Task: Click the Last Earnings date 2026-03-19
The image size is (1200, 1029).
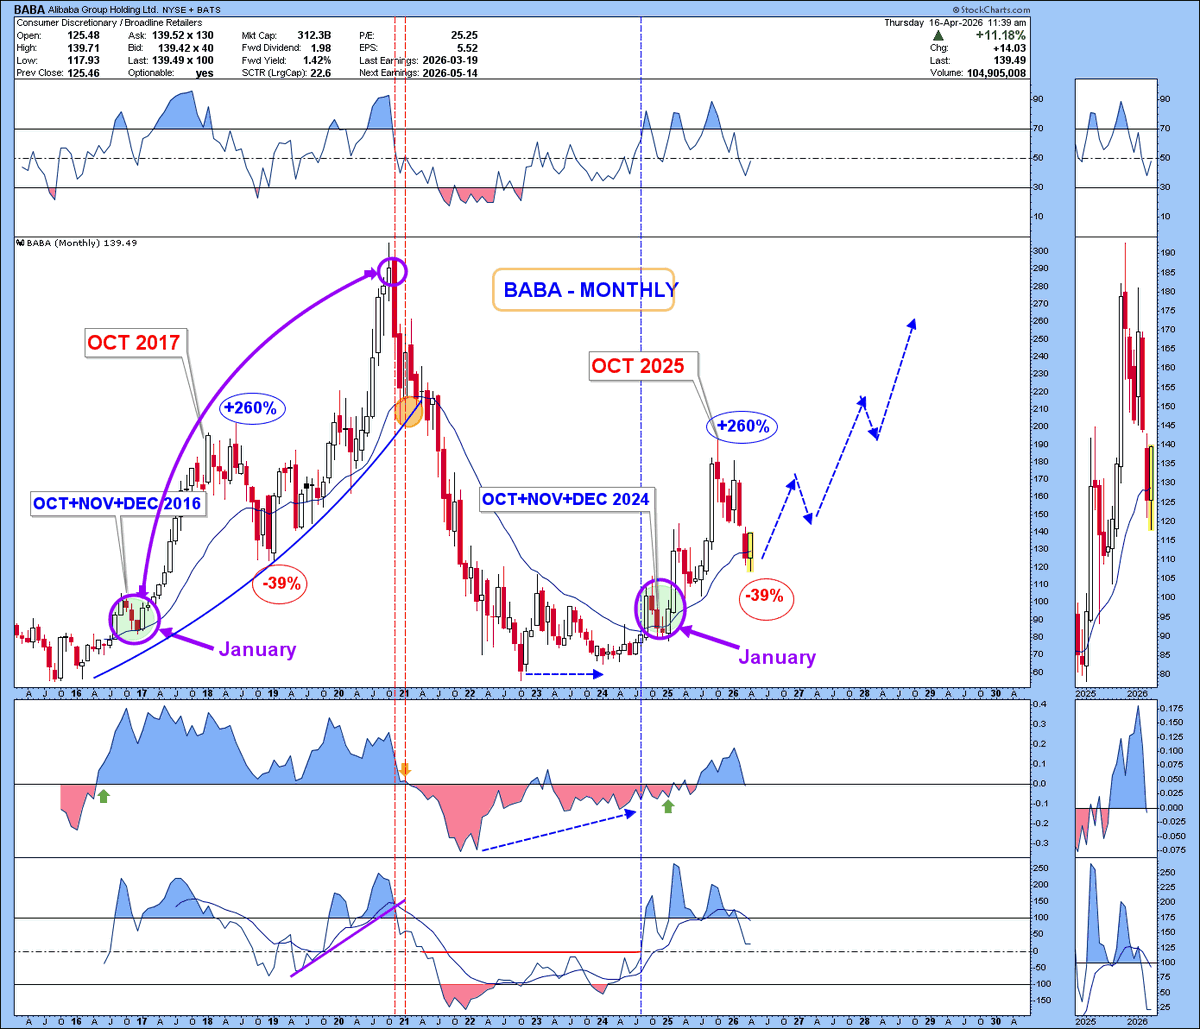Action: [x=450, y=59]
